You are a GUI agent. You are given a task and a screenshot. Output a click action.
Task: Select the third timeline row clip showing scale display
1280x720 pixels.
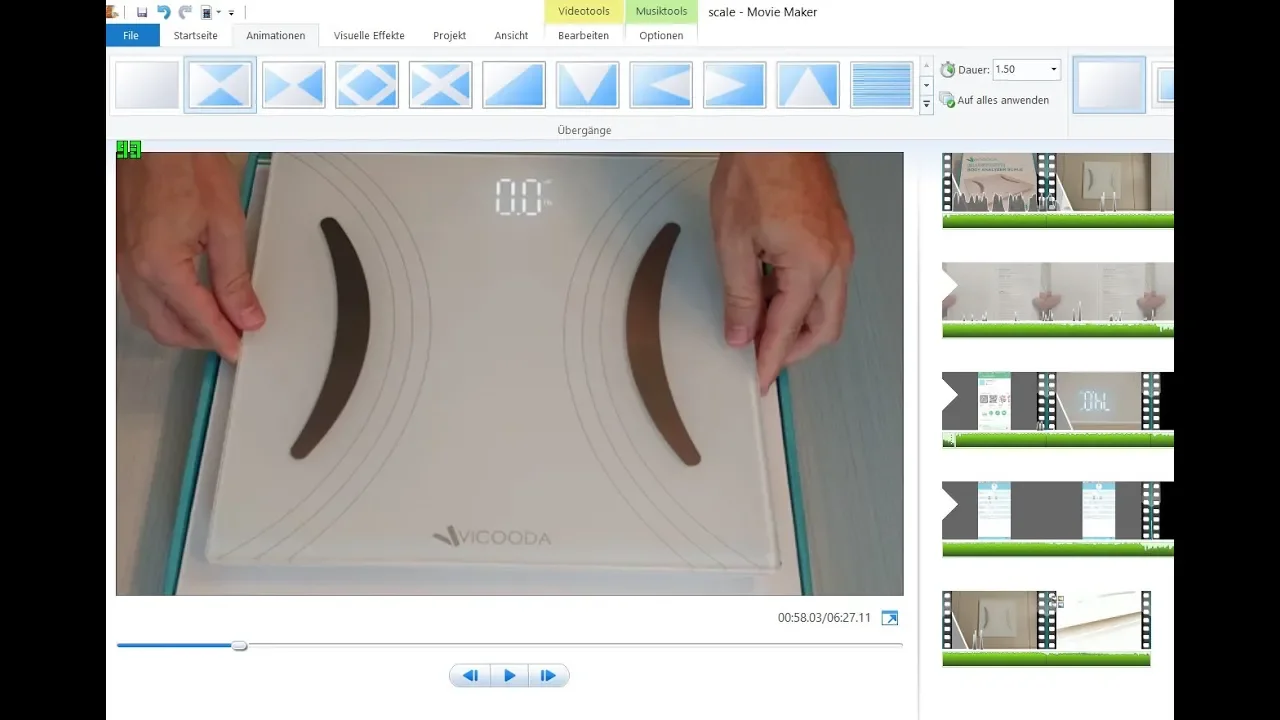pos(1099,402)
